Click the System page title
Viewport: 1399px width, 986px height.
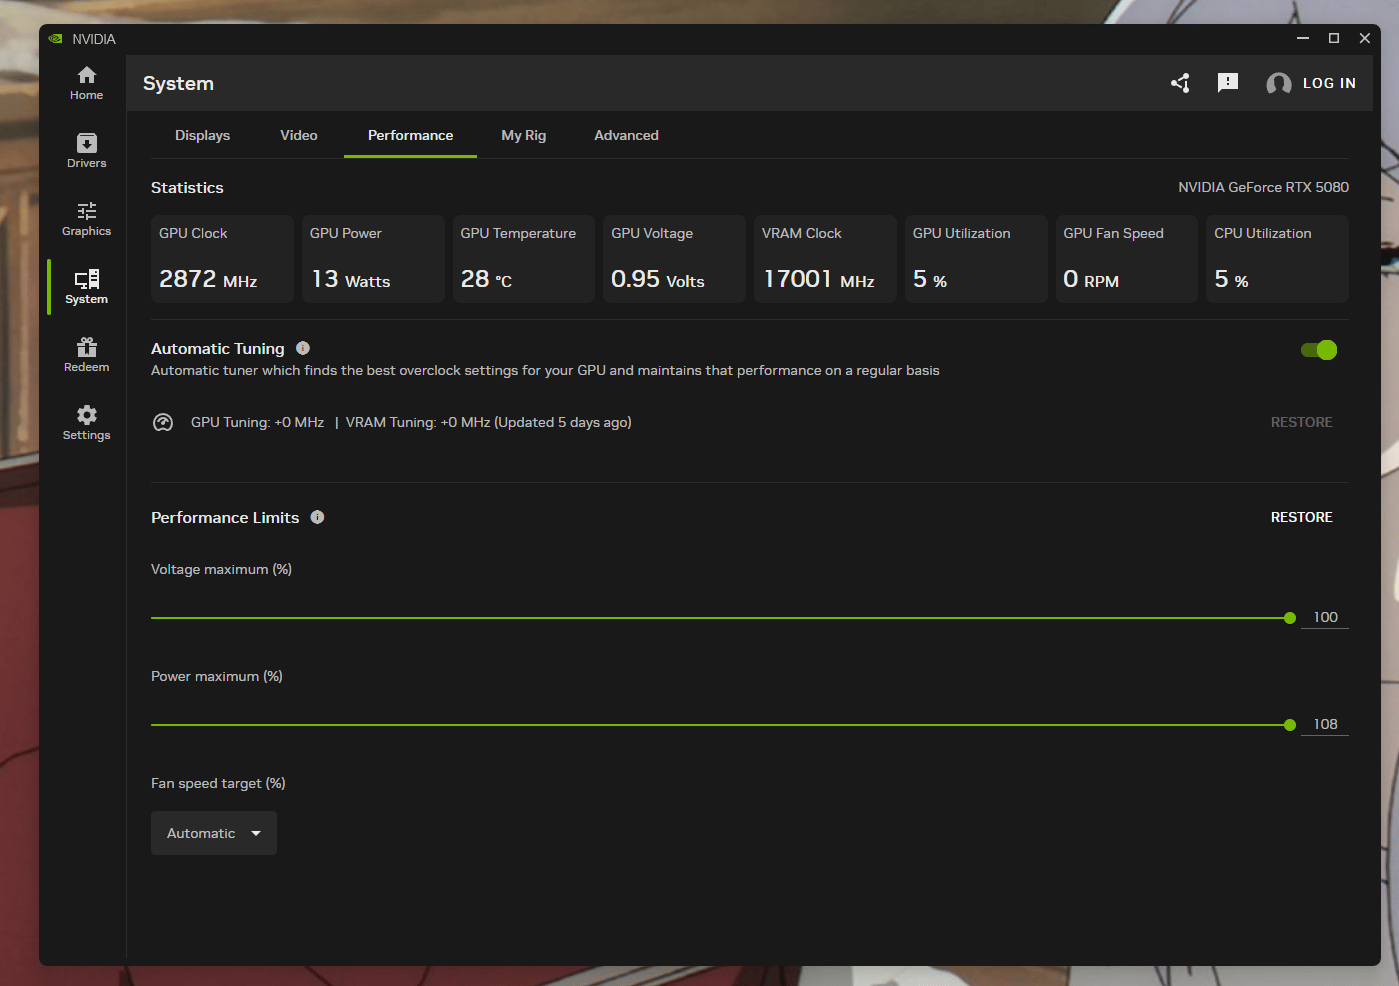pos(178,84)
